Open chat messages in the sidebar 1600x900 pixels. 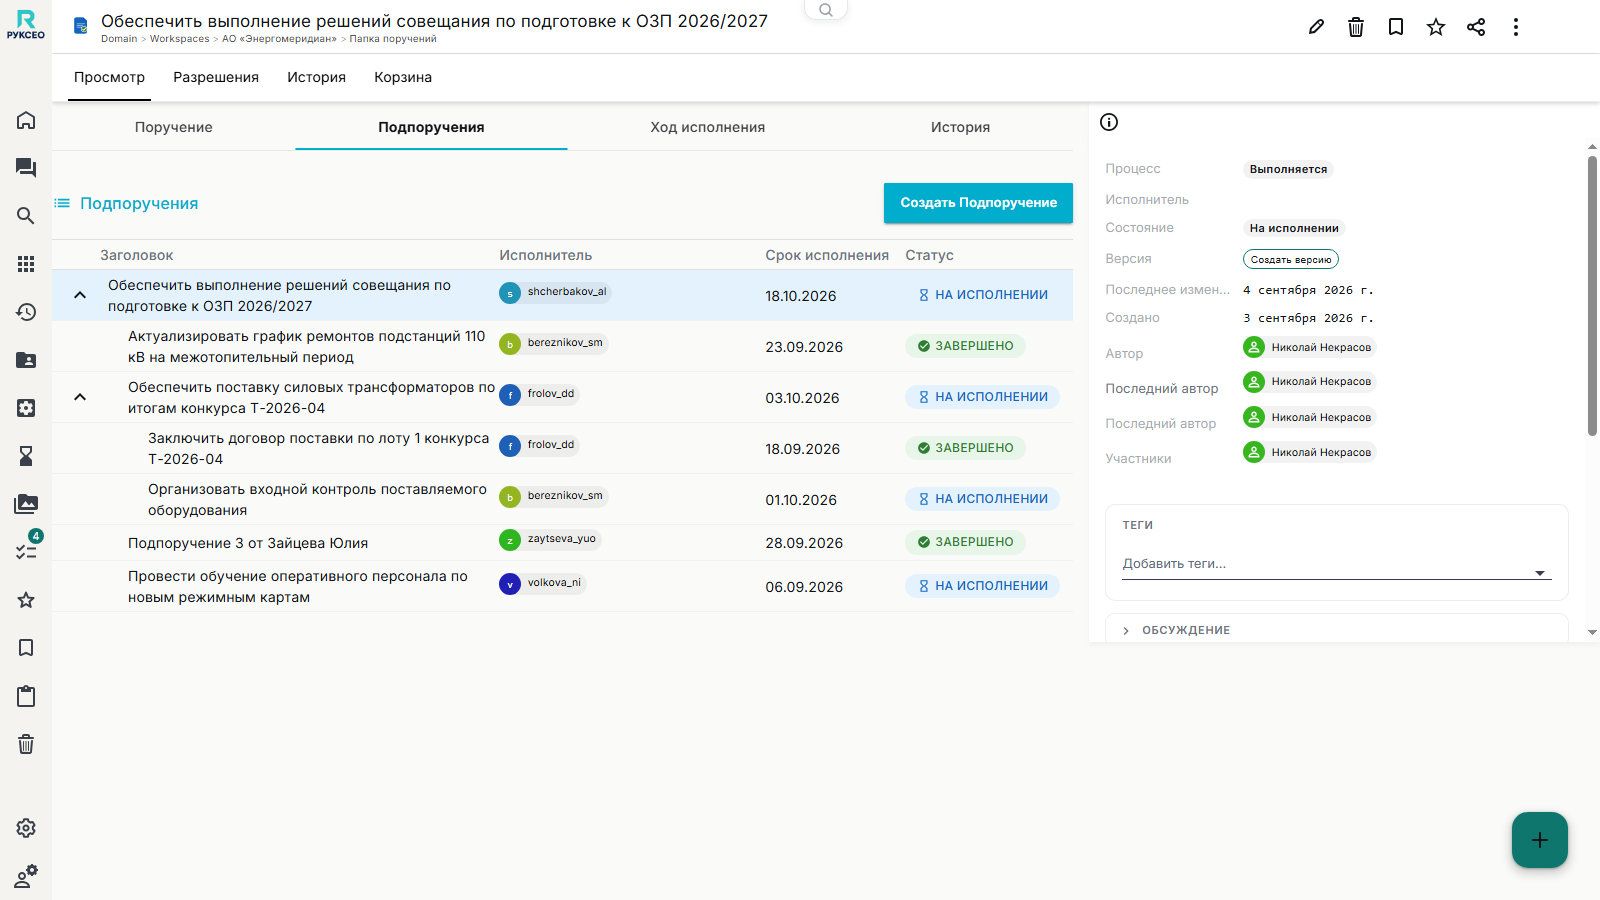coord(26,168)
